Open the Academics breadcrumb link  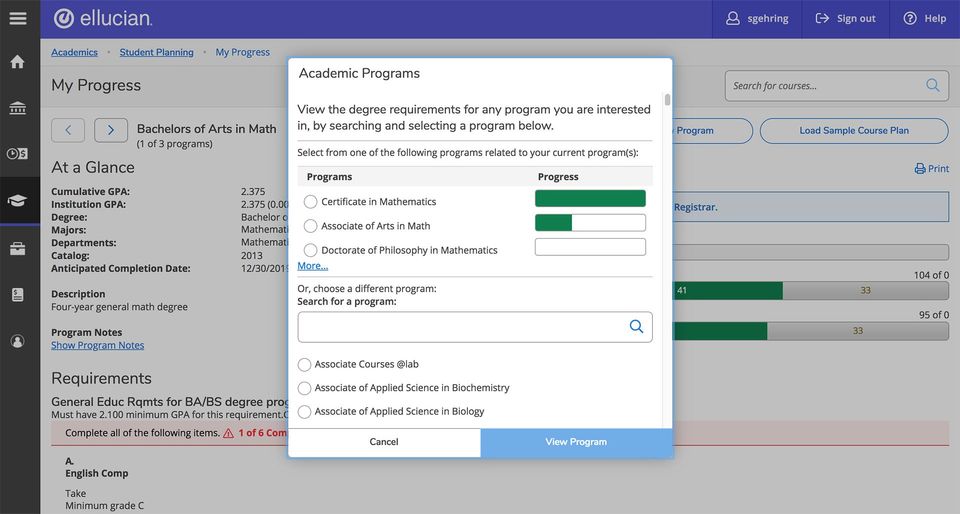click(74, 52)
